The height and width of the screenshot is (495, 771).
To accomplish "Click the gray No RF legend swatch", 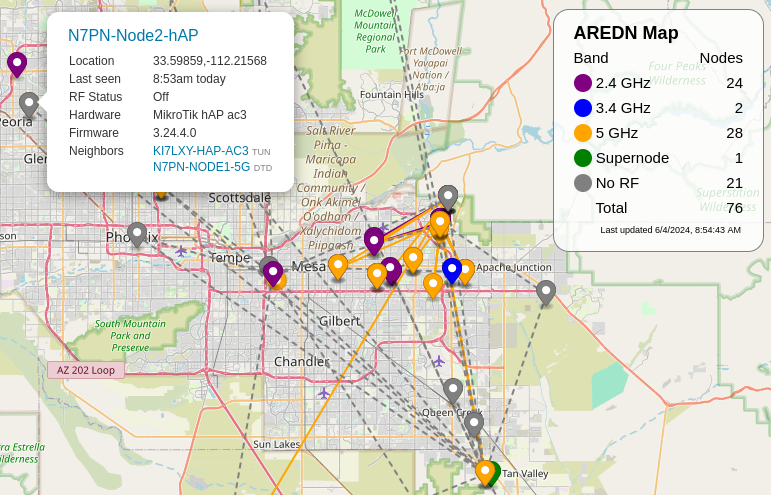I will [583, 183].
